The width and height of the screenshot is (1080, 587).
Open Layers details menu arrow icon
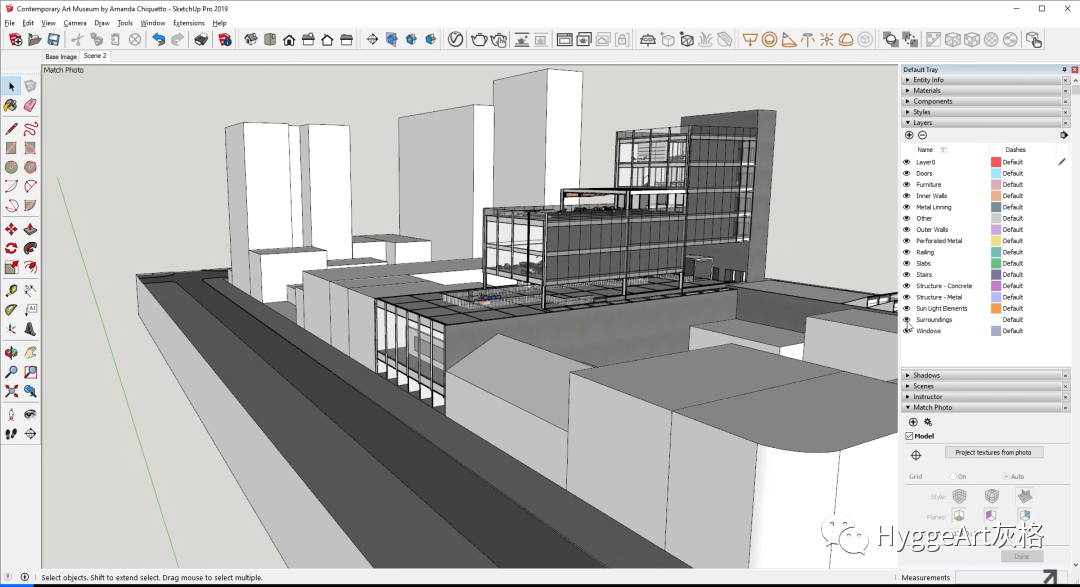pyautogui.click(x=1063, y=135)
